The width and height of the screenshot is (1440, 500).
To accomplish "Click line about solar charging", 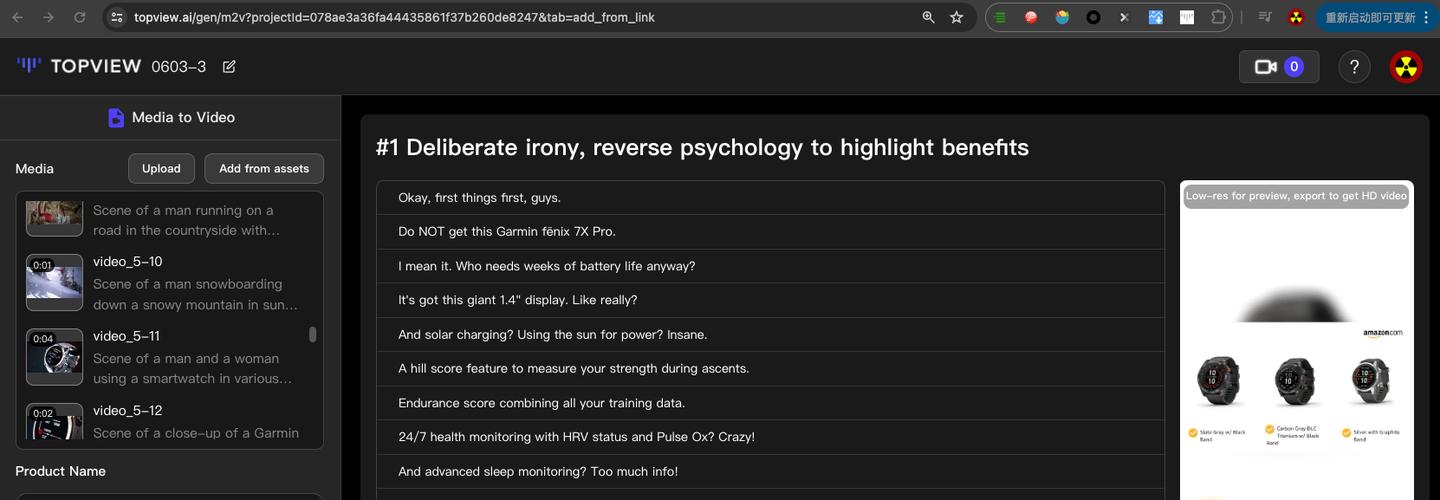I will (770, 334).
